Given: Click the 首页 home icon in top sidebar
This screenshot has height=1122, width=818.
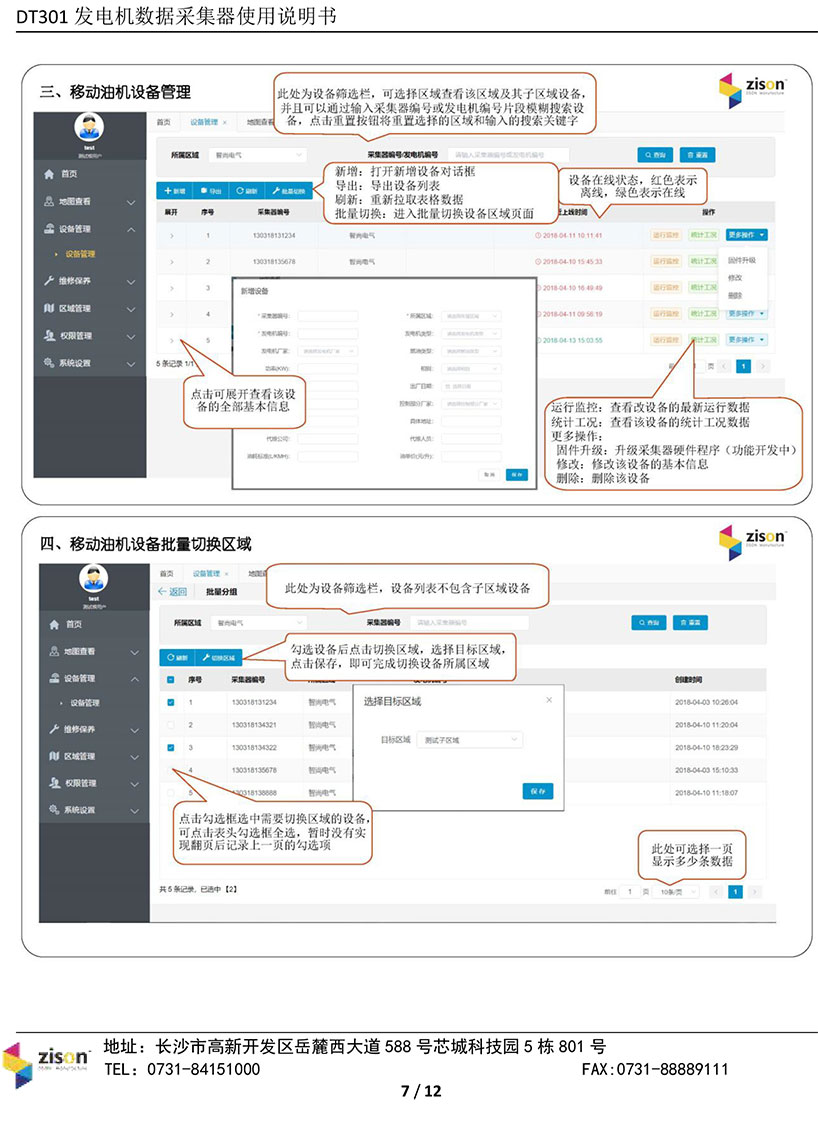Looking at the screenshot, I should click(x=50, y=174).
